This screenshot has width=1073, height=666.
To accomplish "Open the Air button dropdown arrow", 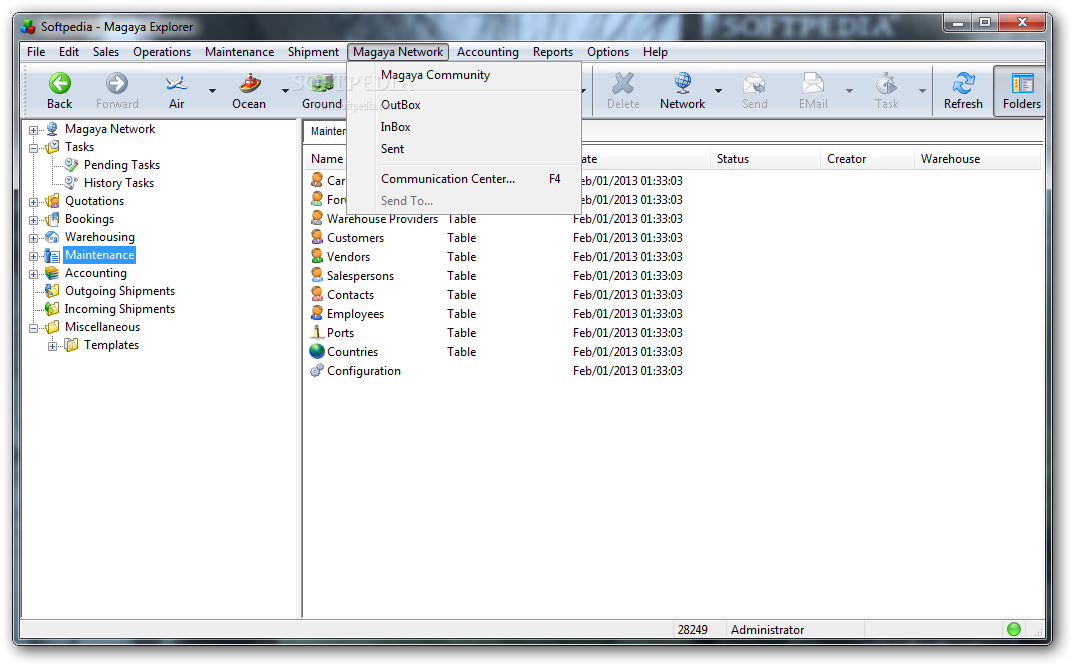I will coord(212,91).
